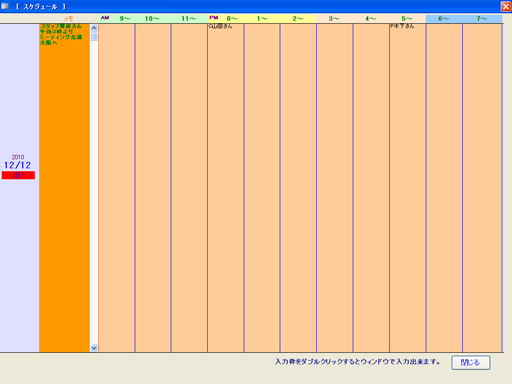Click the 2~ PM schedule column
This screenshot has height=384, width=512.
click(x=298, y=188)
